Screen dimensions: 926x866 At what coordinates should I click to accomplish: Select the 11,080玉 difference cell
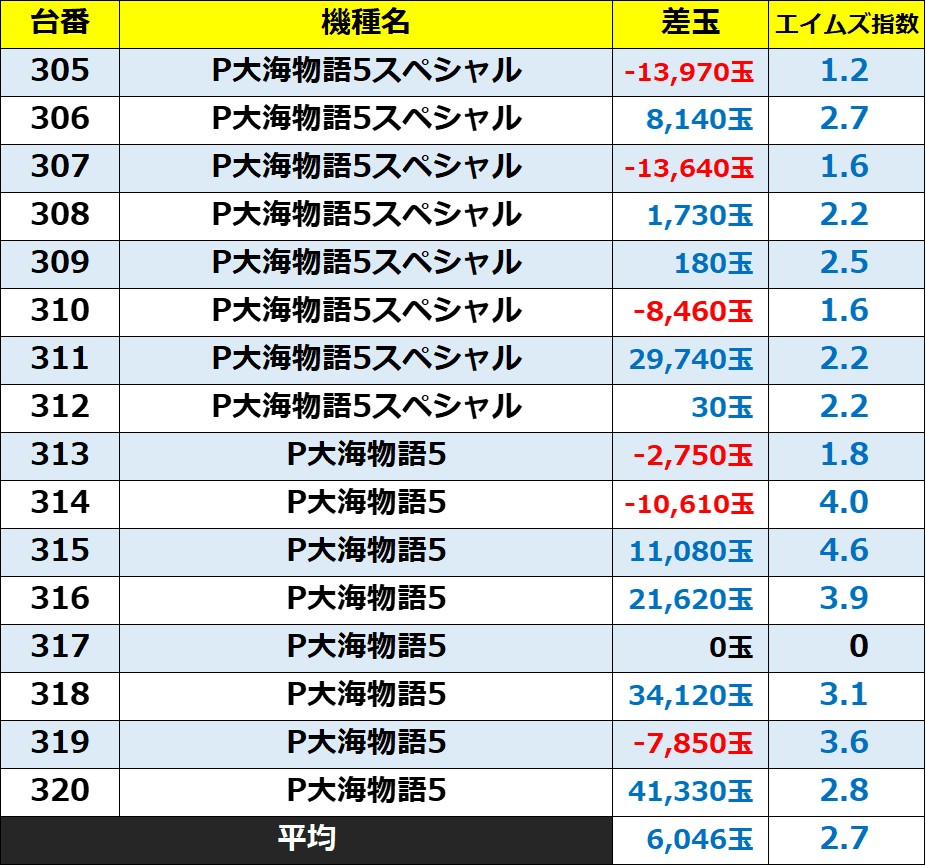click(691, 552)
